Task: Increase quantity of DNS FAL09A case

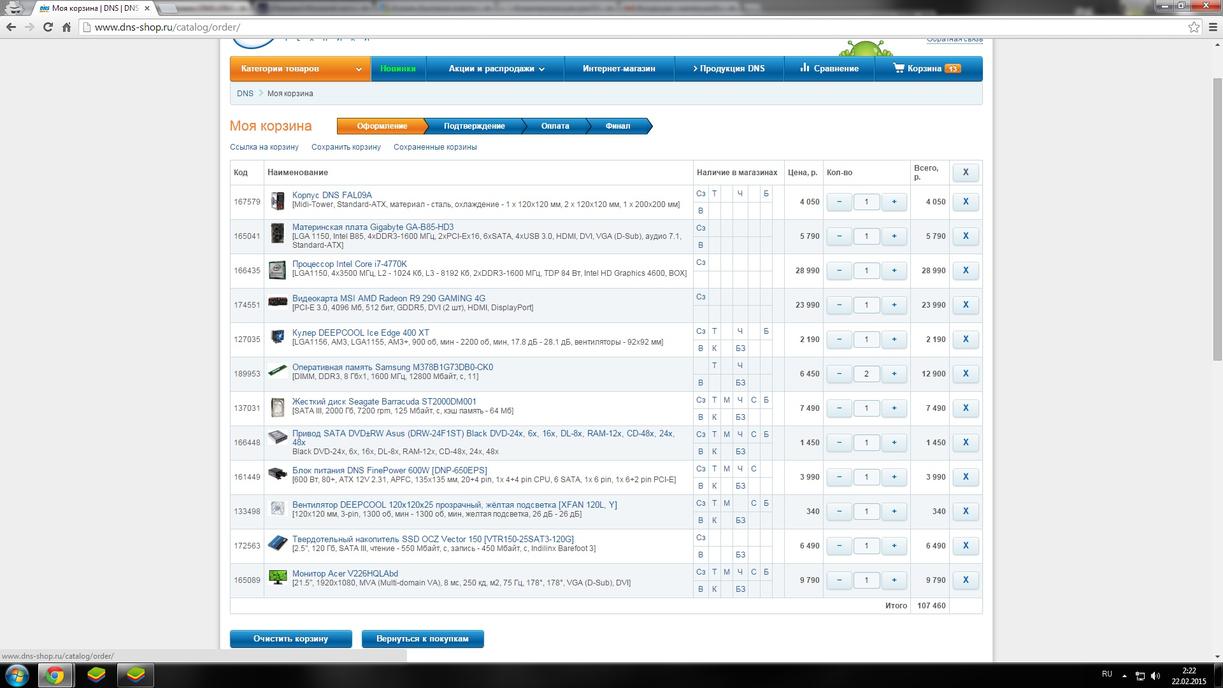Action: (x=893, y=202)
